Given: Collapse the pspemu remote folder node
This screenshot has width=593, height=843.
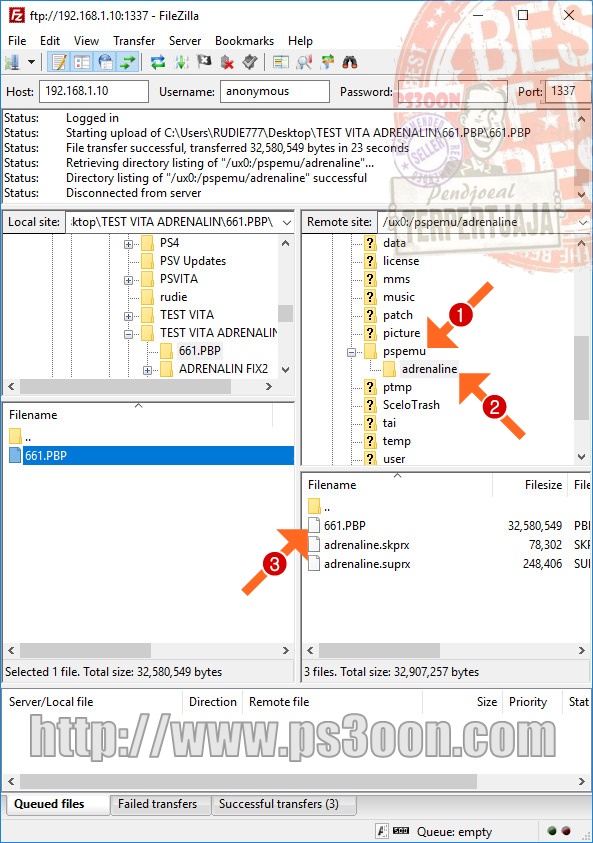Looking at the screenshot, I should pos(352,352).
